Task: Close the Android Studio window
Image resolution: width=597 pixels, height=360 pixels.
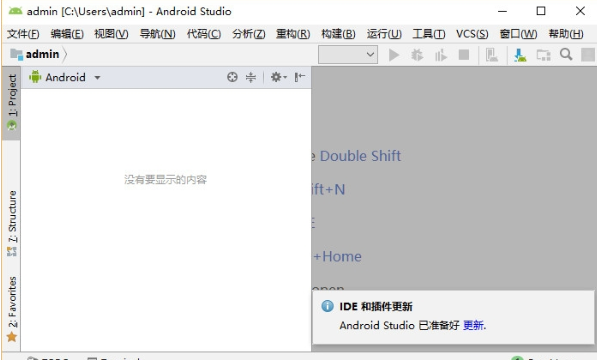Action: pyautogui.click(x=580, y=11)
